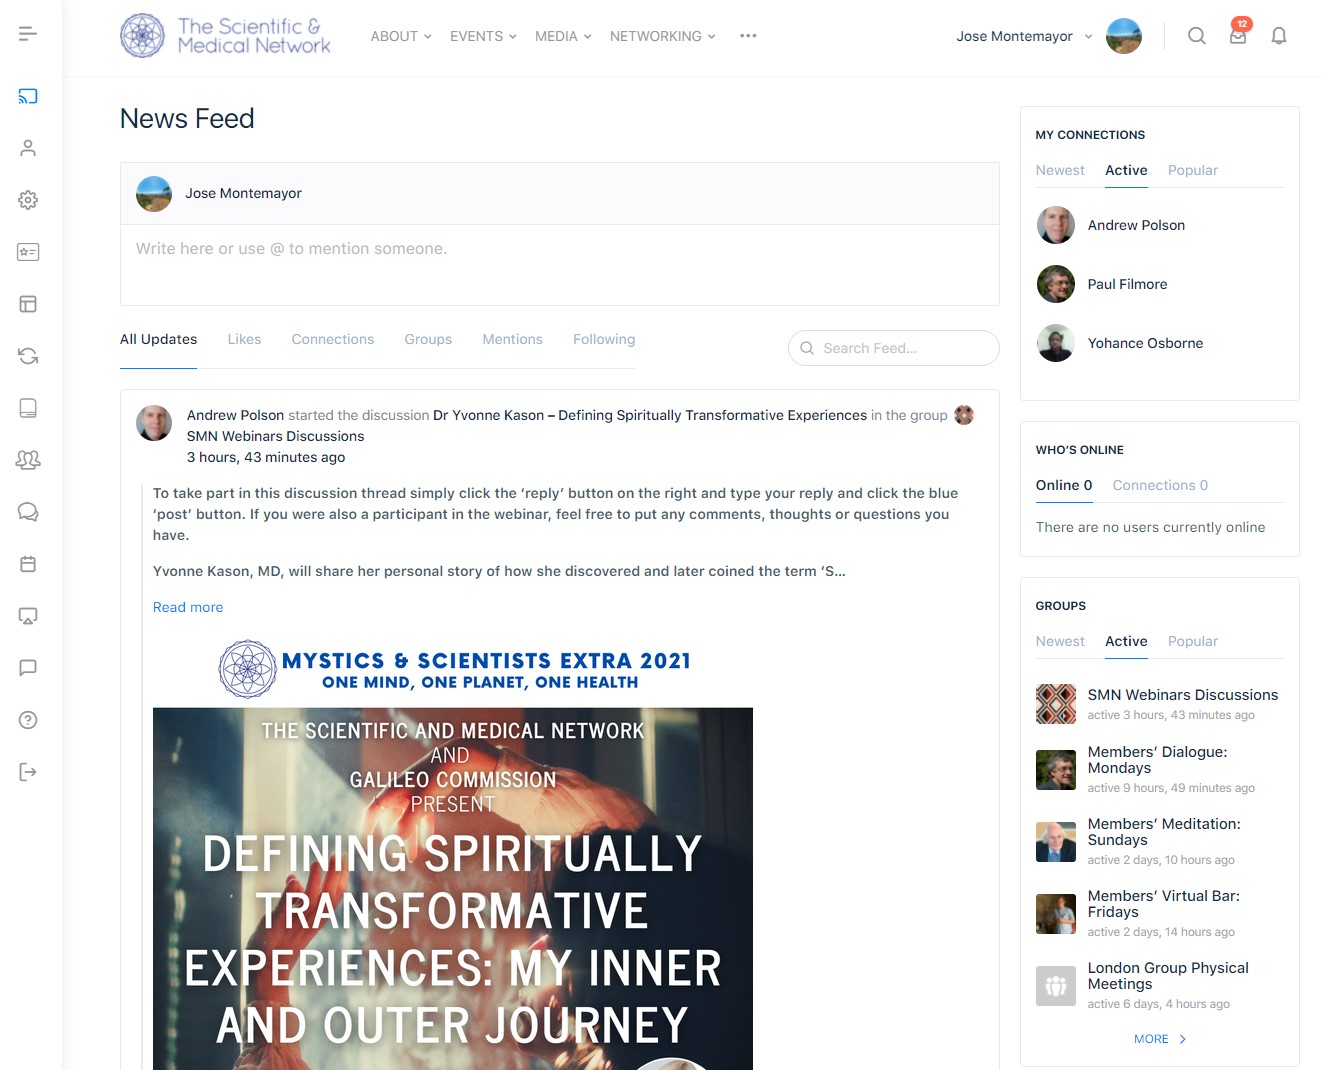The image size is (1321, 1070).
Task: Click MORE link below groups list
Action: click(1160, 1039)
